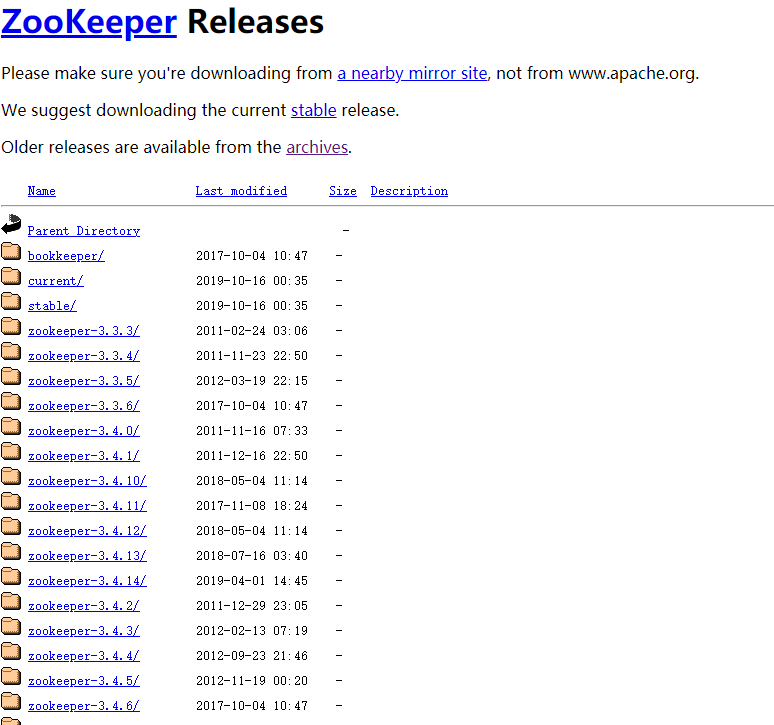Open the zookeeper-3.4.10/ directory link

click(87, 481)
